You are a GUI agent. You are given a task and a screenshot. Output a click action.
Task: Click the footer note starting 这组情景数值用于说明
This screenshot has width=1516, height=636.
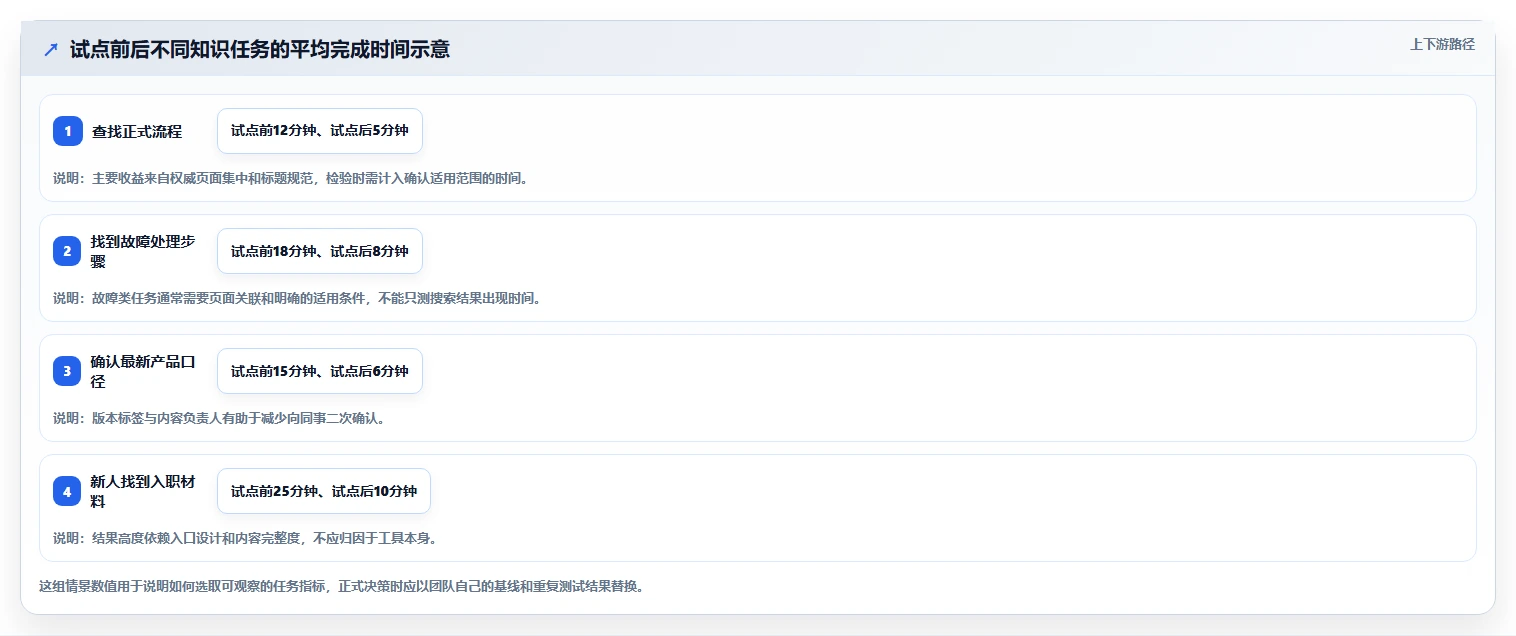[341, 586]
